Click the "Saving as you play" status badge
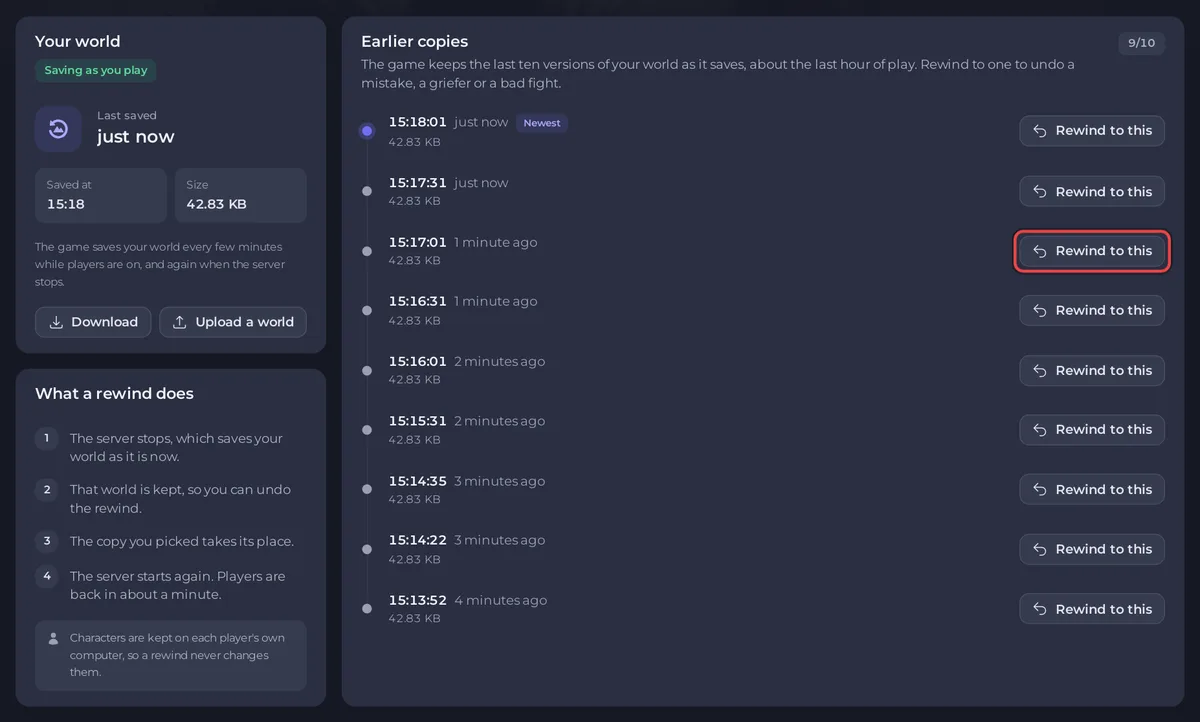 point(96,71)
